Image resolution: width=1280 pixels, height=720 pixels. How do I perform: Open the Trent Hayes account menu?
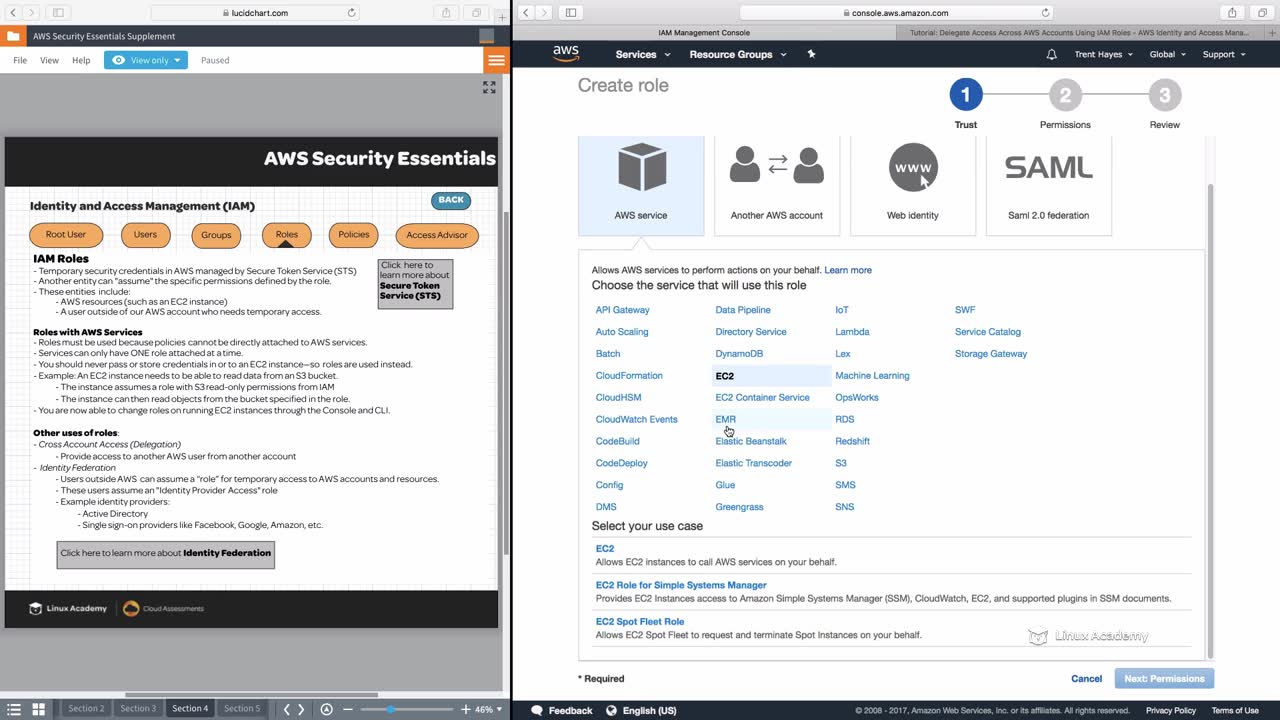1104,54
